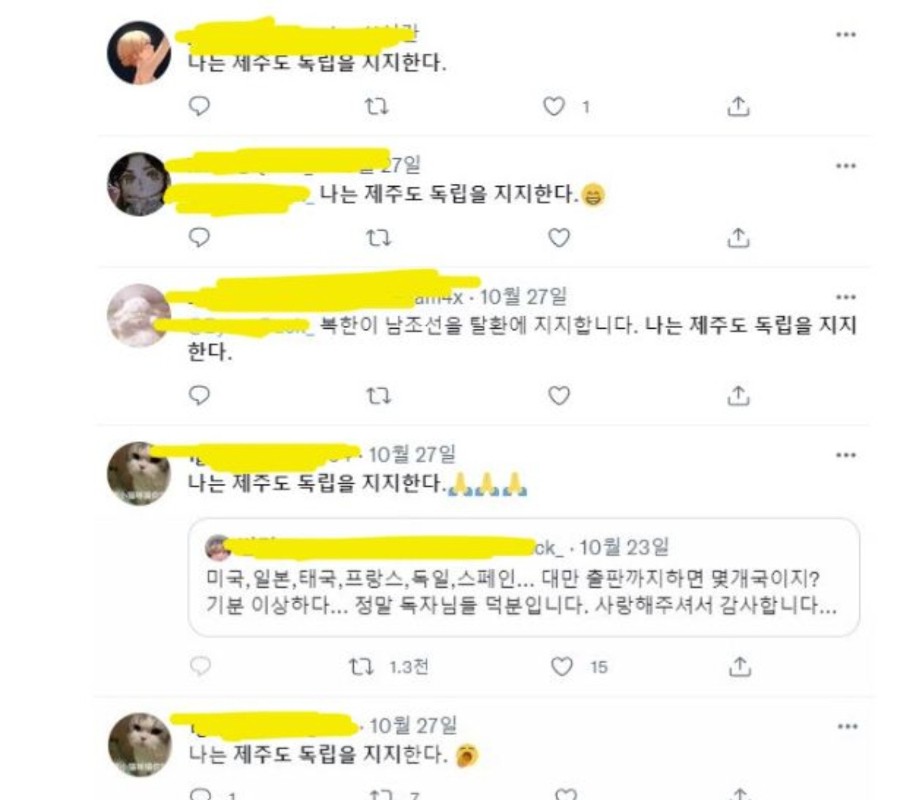Open the 10월 23일 date in quoted tweet
The height and width of the screenshot is (800, 900).
pos(624,547)
